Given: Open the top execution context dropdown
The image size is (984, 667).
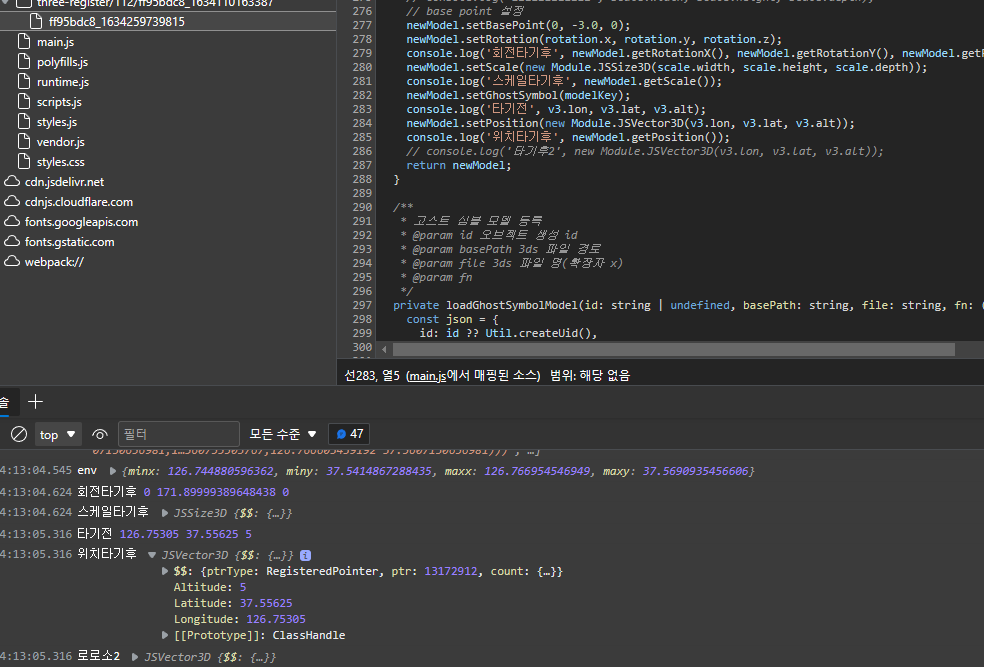Looking at the screenshot, I should [x=57, y=434].
